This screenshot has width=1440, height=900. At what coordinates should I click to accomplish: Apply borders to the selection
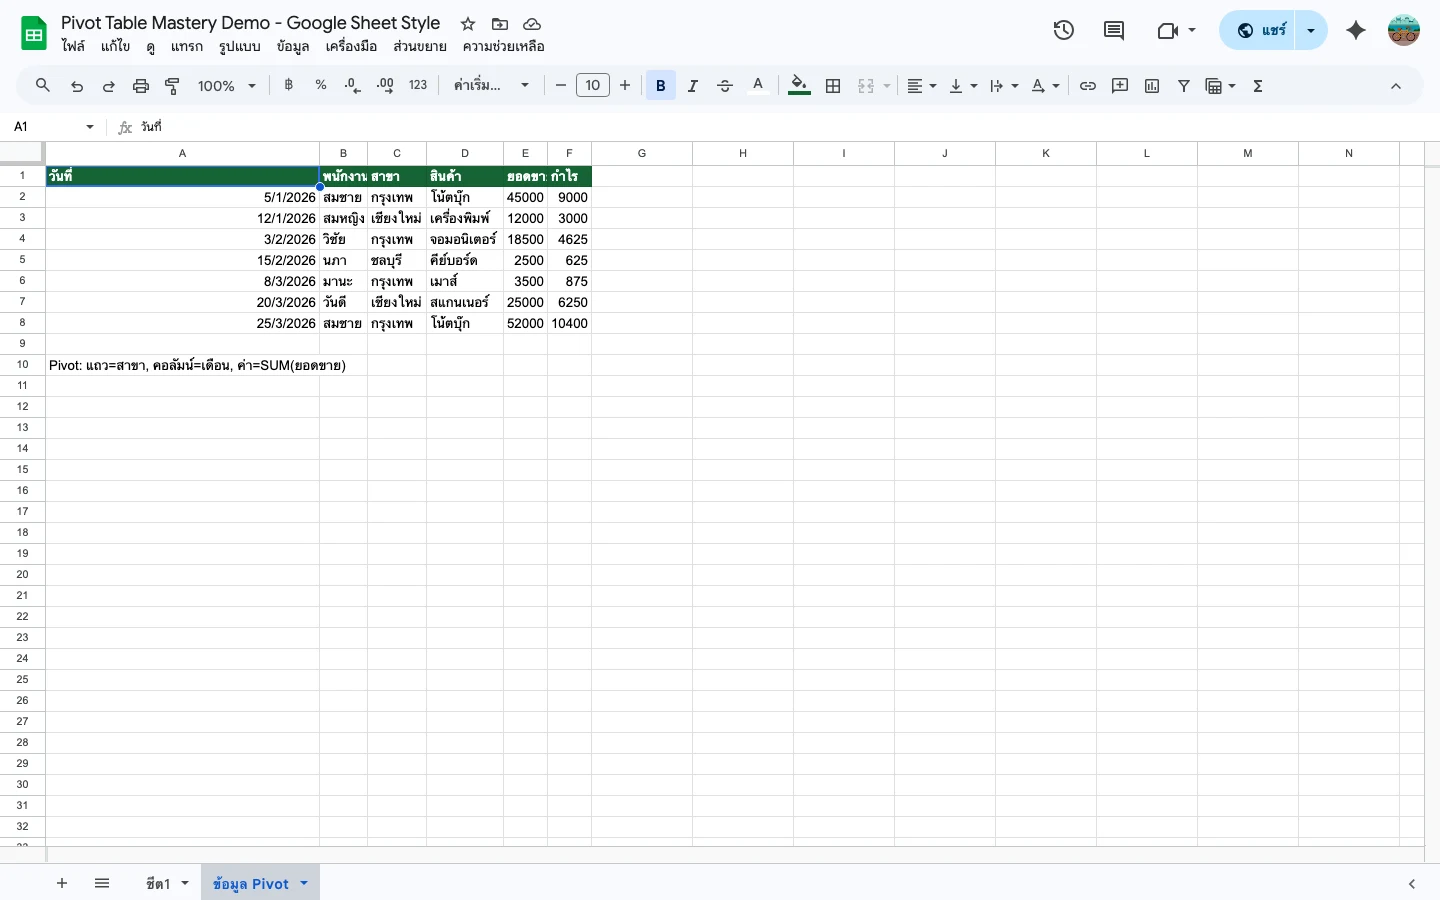833,86
